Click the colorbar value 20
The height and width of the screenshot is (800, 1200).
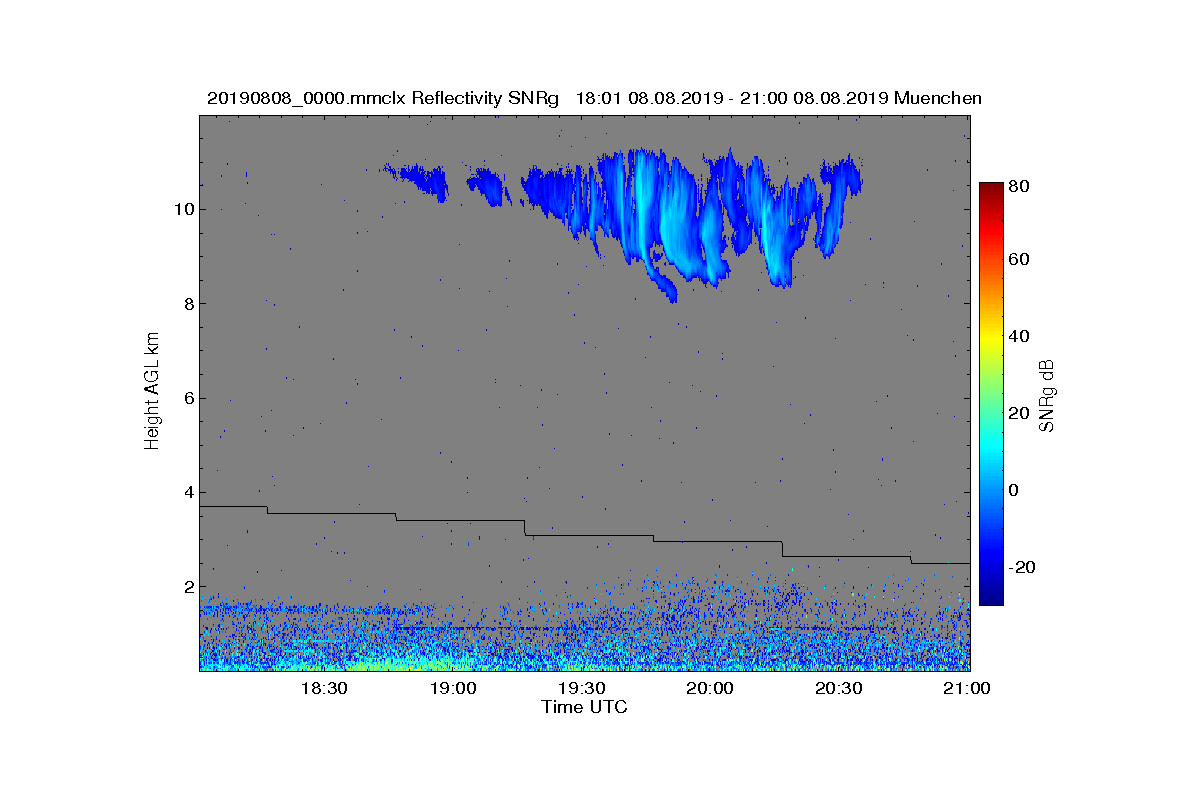click(x=1020, y=413)
